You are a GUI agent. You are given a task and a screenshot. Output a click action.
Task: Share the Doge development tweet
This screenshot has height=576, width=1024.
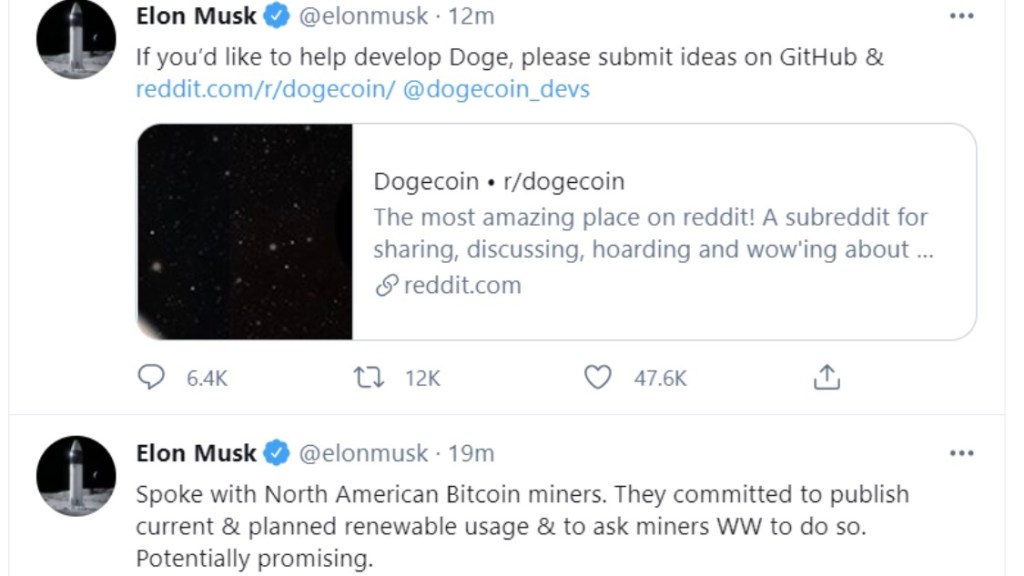(826, 377)
